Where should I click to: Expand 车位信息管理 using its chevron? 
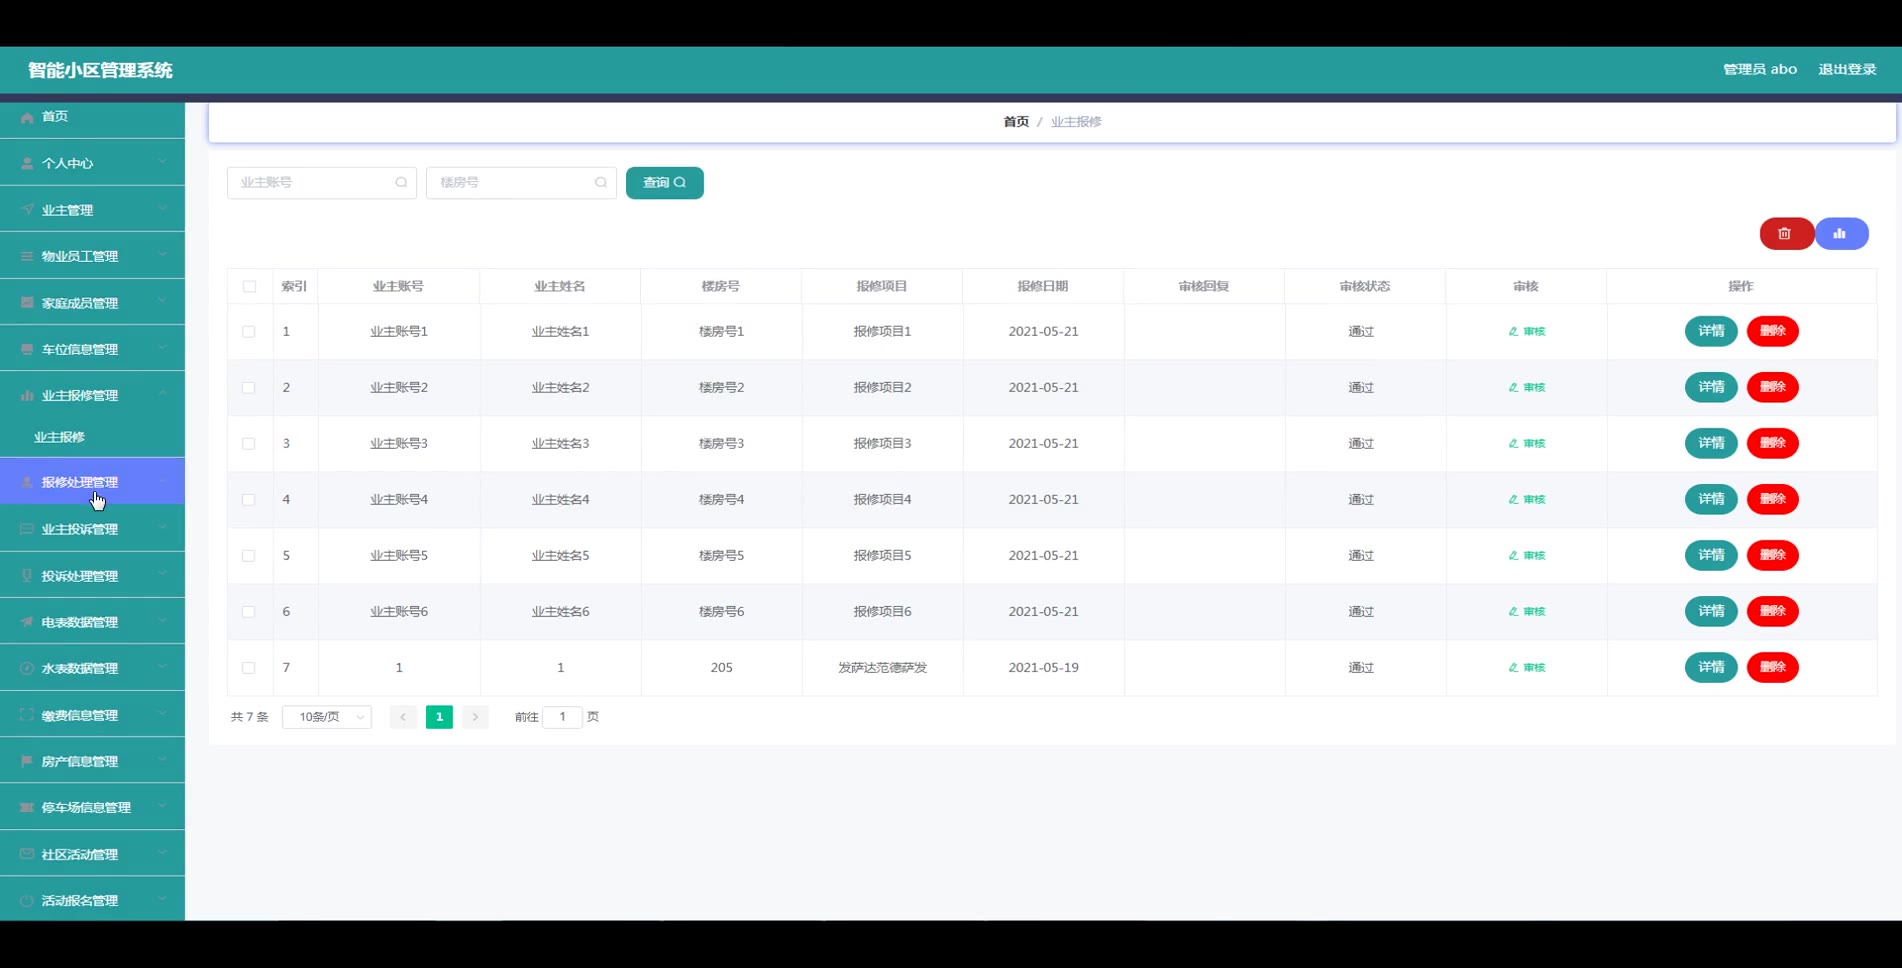click(162, 348)
